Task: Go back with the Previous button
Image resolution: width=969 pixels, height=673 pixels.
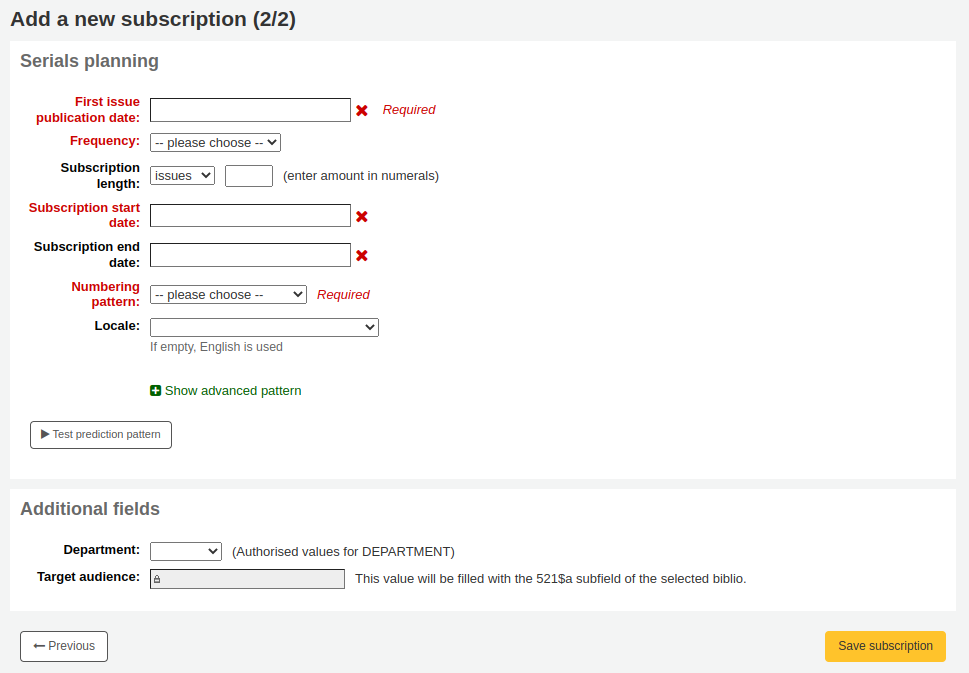Action: (64, 646)
